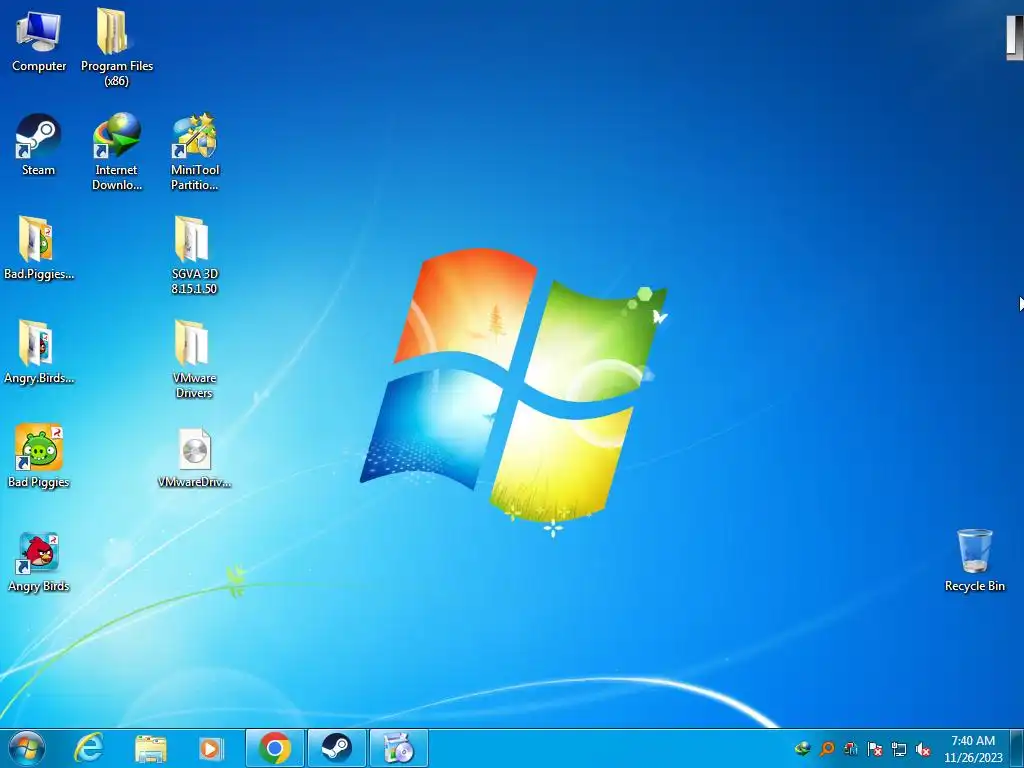Select the VMwareDriv disc image file
This screenshot has height=768, width=1024.
click(x=195, y=457)
